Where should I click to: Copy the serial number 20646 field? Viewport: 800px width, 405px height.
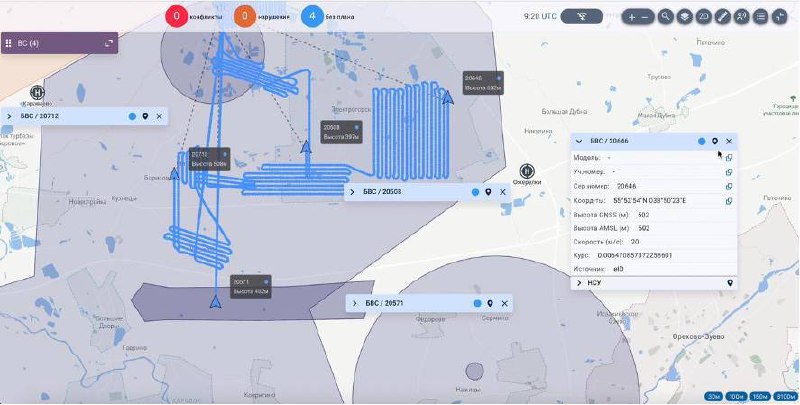(729, 187)
